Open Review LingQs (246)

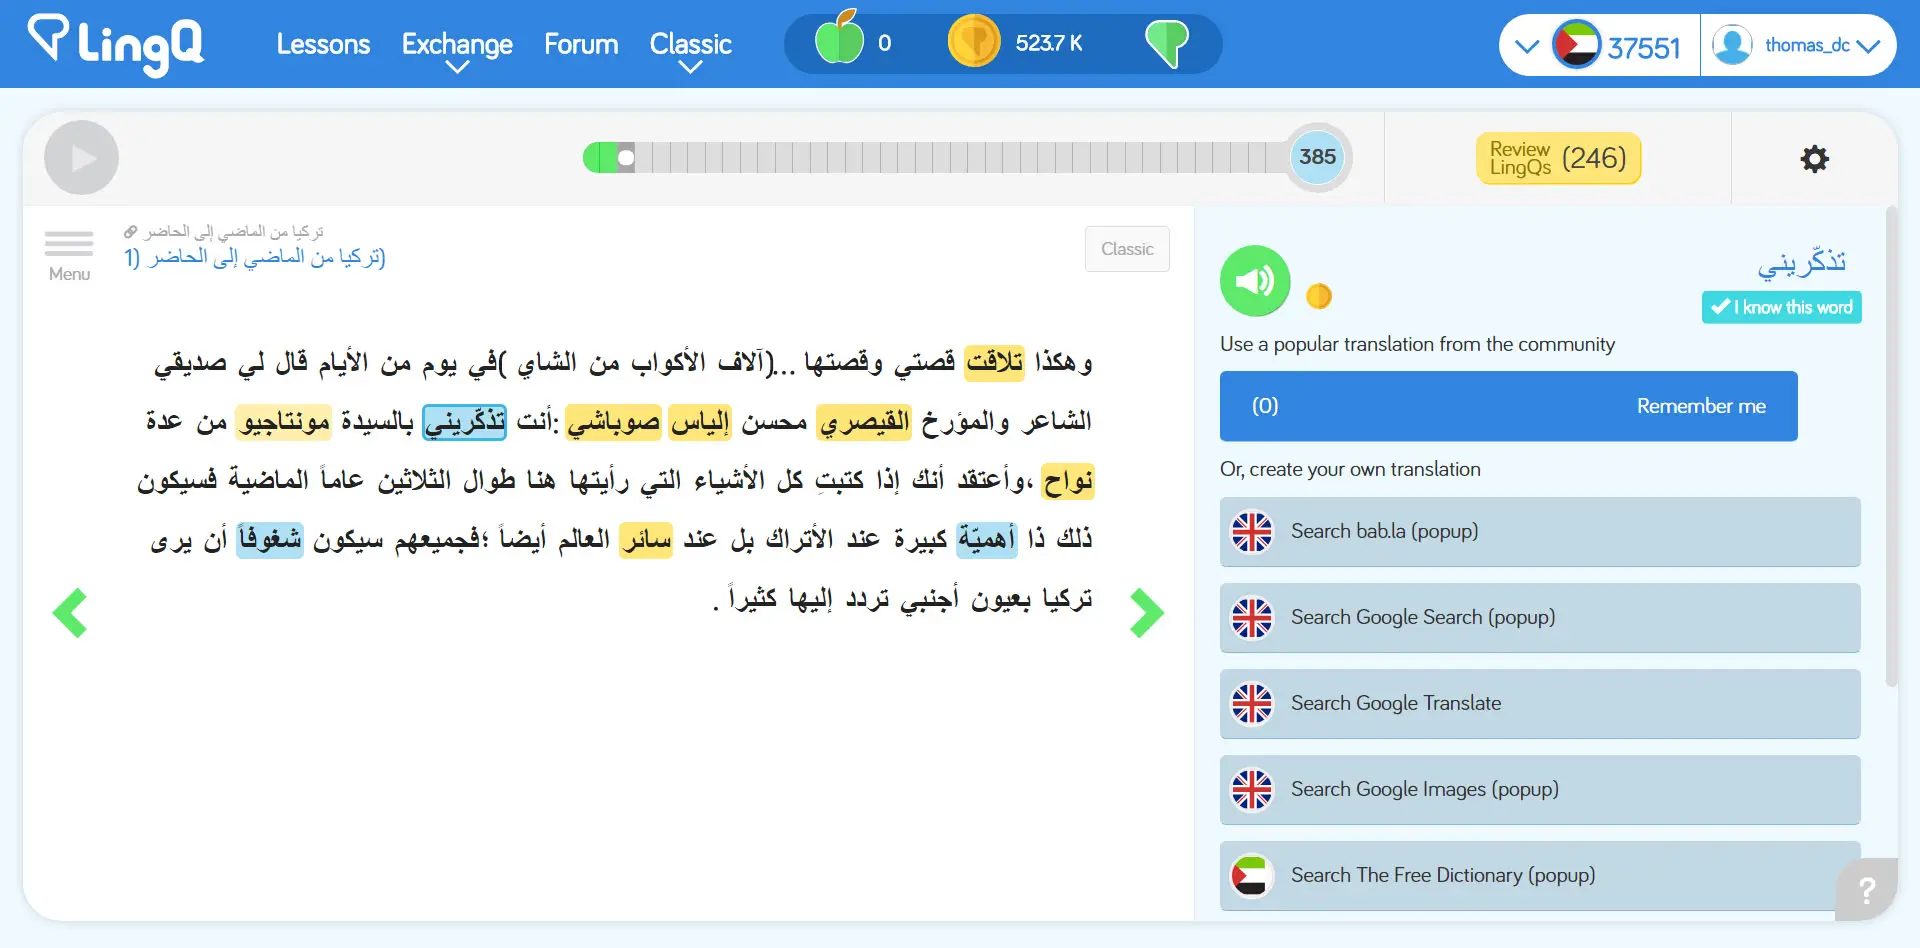click(1558, 157)
